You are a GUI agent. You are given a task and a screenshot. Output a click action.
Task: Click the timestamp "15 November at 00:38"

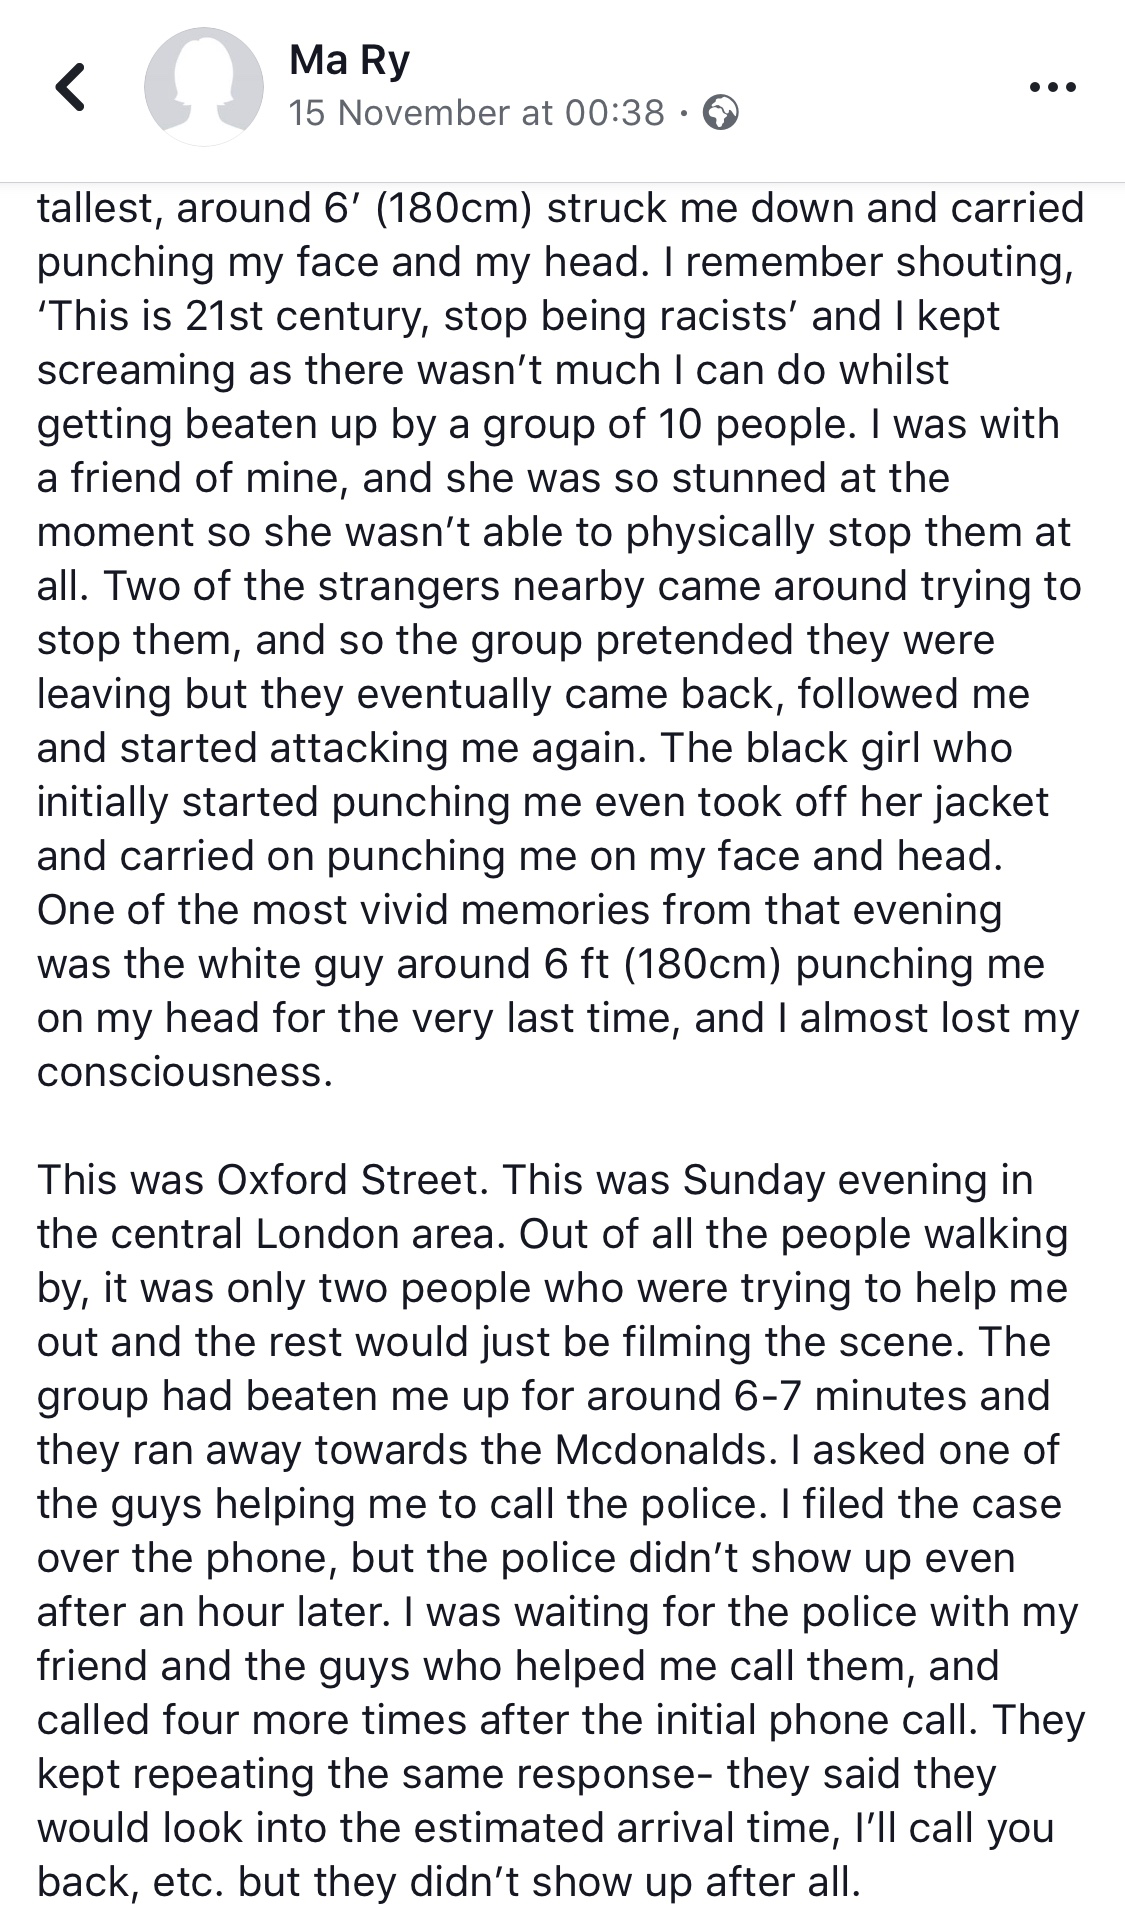477,113
